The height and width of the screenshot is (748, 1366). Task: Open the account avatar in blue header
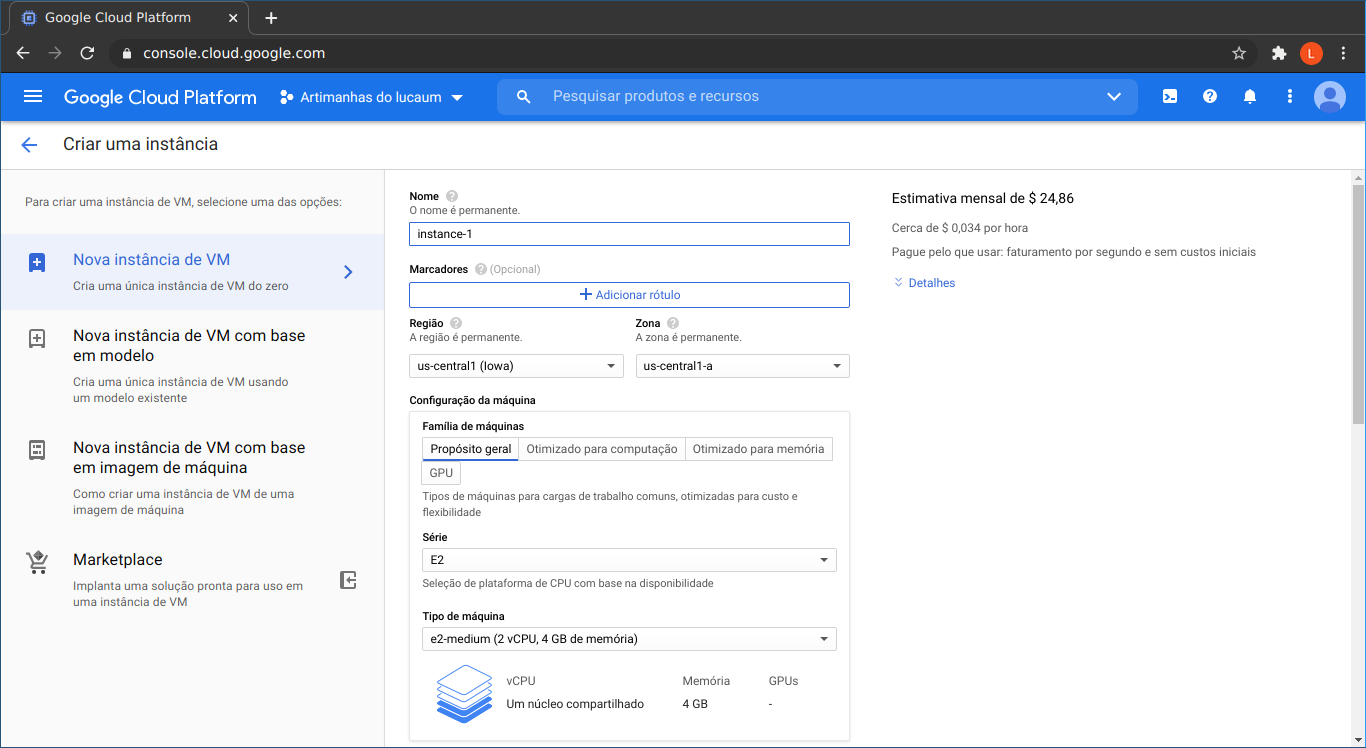[x=1330, y=97]
